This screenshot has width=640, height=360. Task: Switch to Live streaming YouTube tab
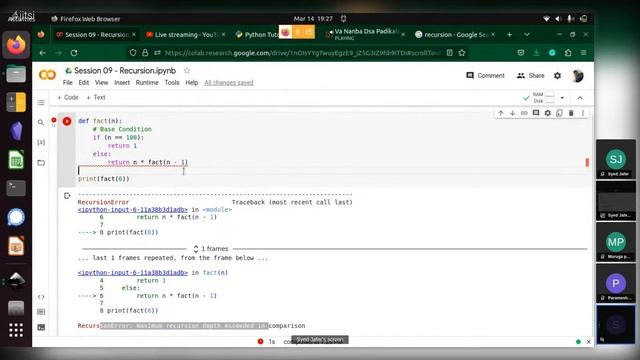[x=186, y=35]
